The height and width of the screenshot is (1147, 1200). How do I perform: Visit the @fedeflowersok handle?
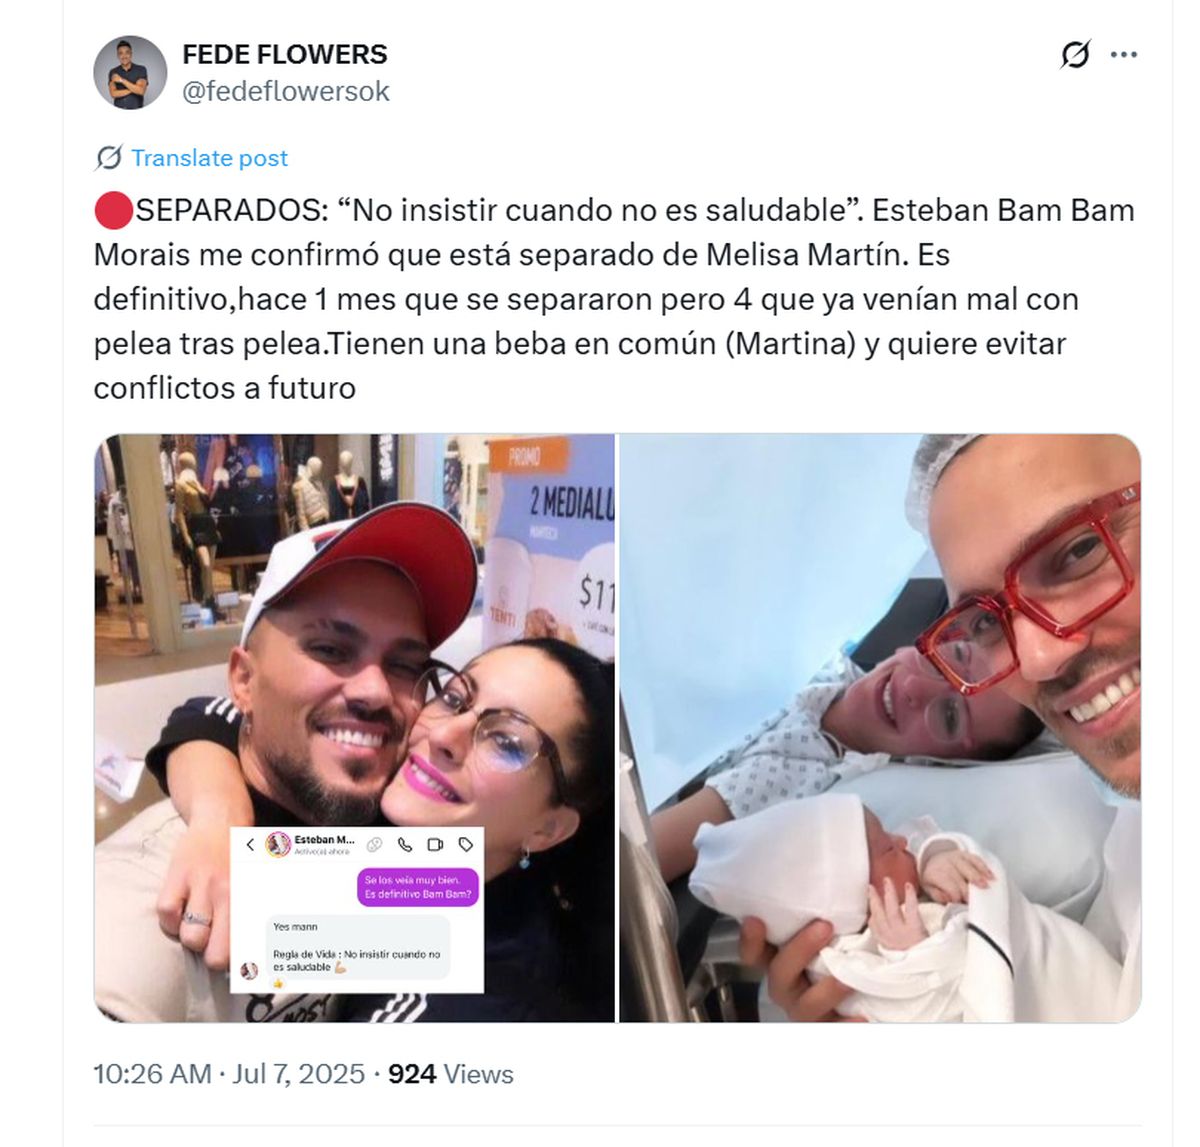[286, 91]
